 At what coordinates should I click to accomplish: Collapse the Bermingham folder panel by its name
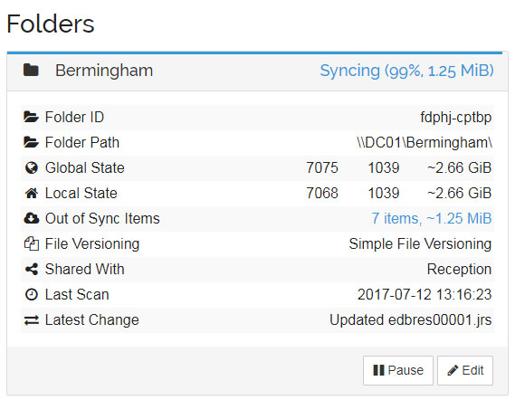tap(104, 70)
